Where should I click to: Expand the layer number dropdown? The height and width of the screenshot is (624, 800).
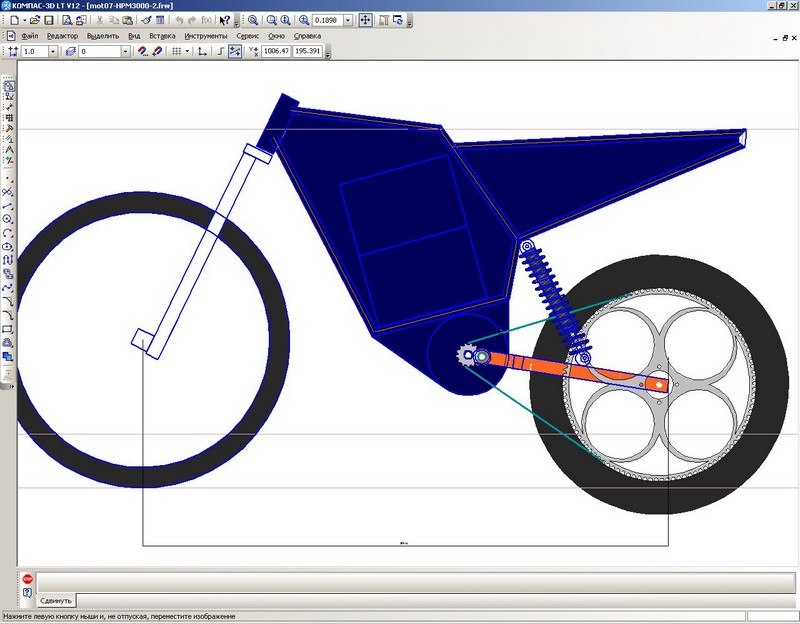pos(125,51)
